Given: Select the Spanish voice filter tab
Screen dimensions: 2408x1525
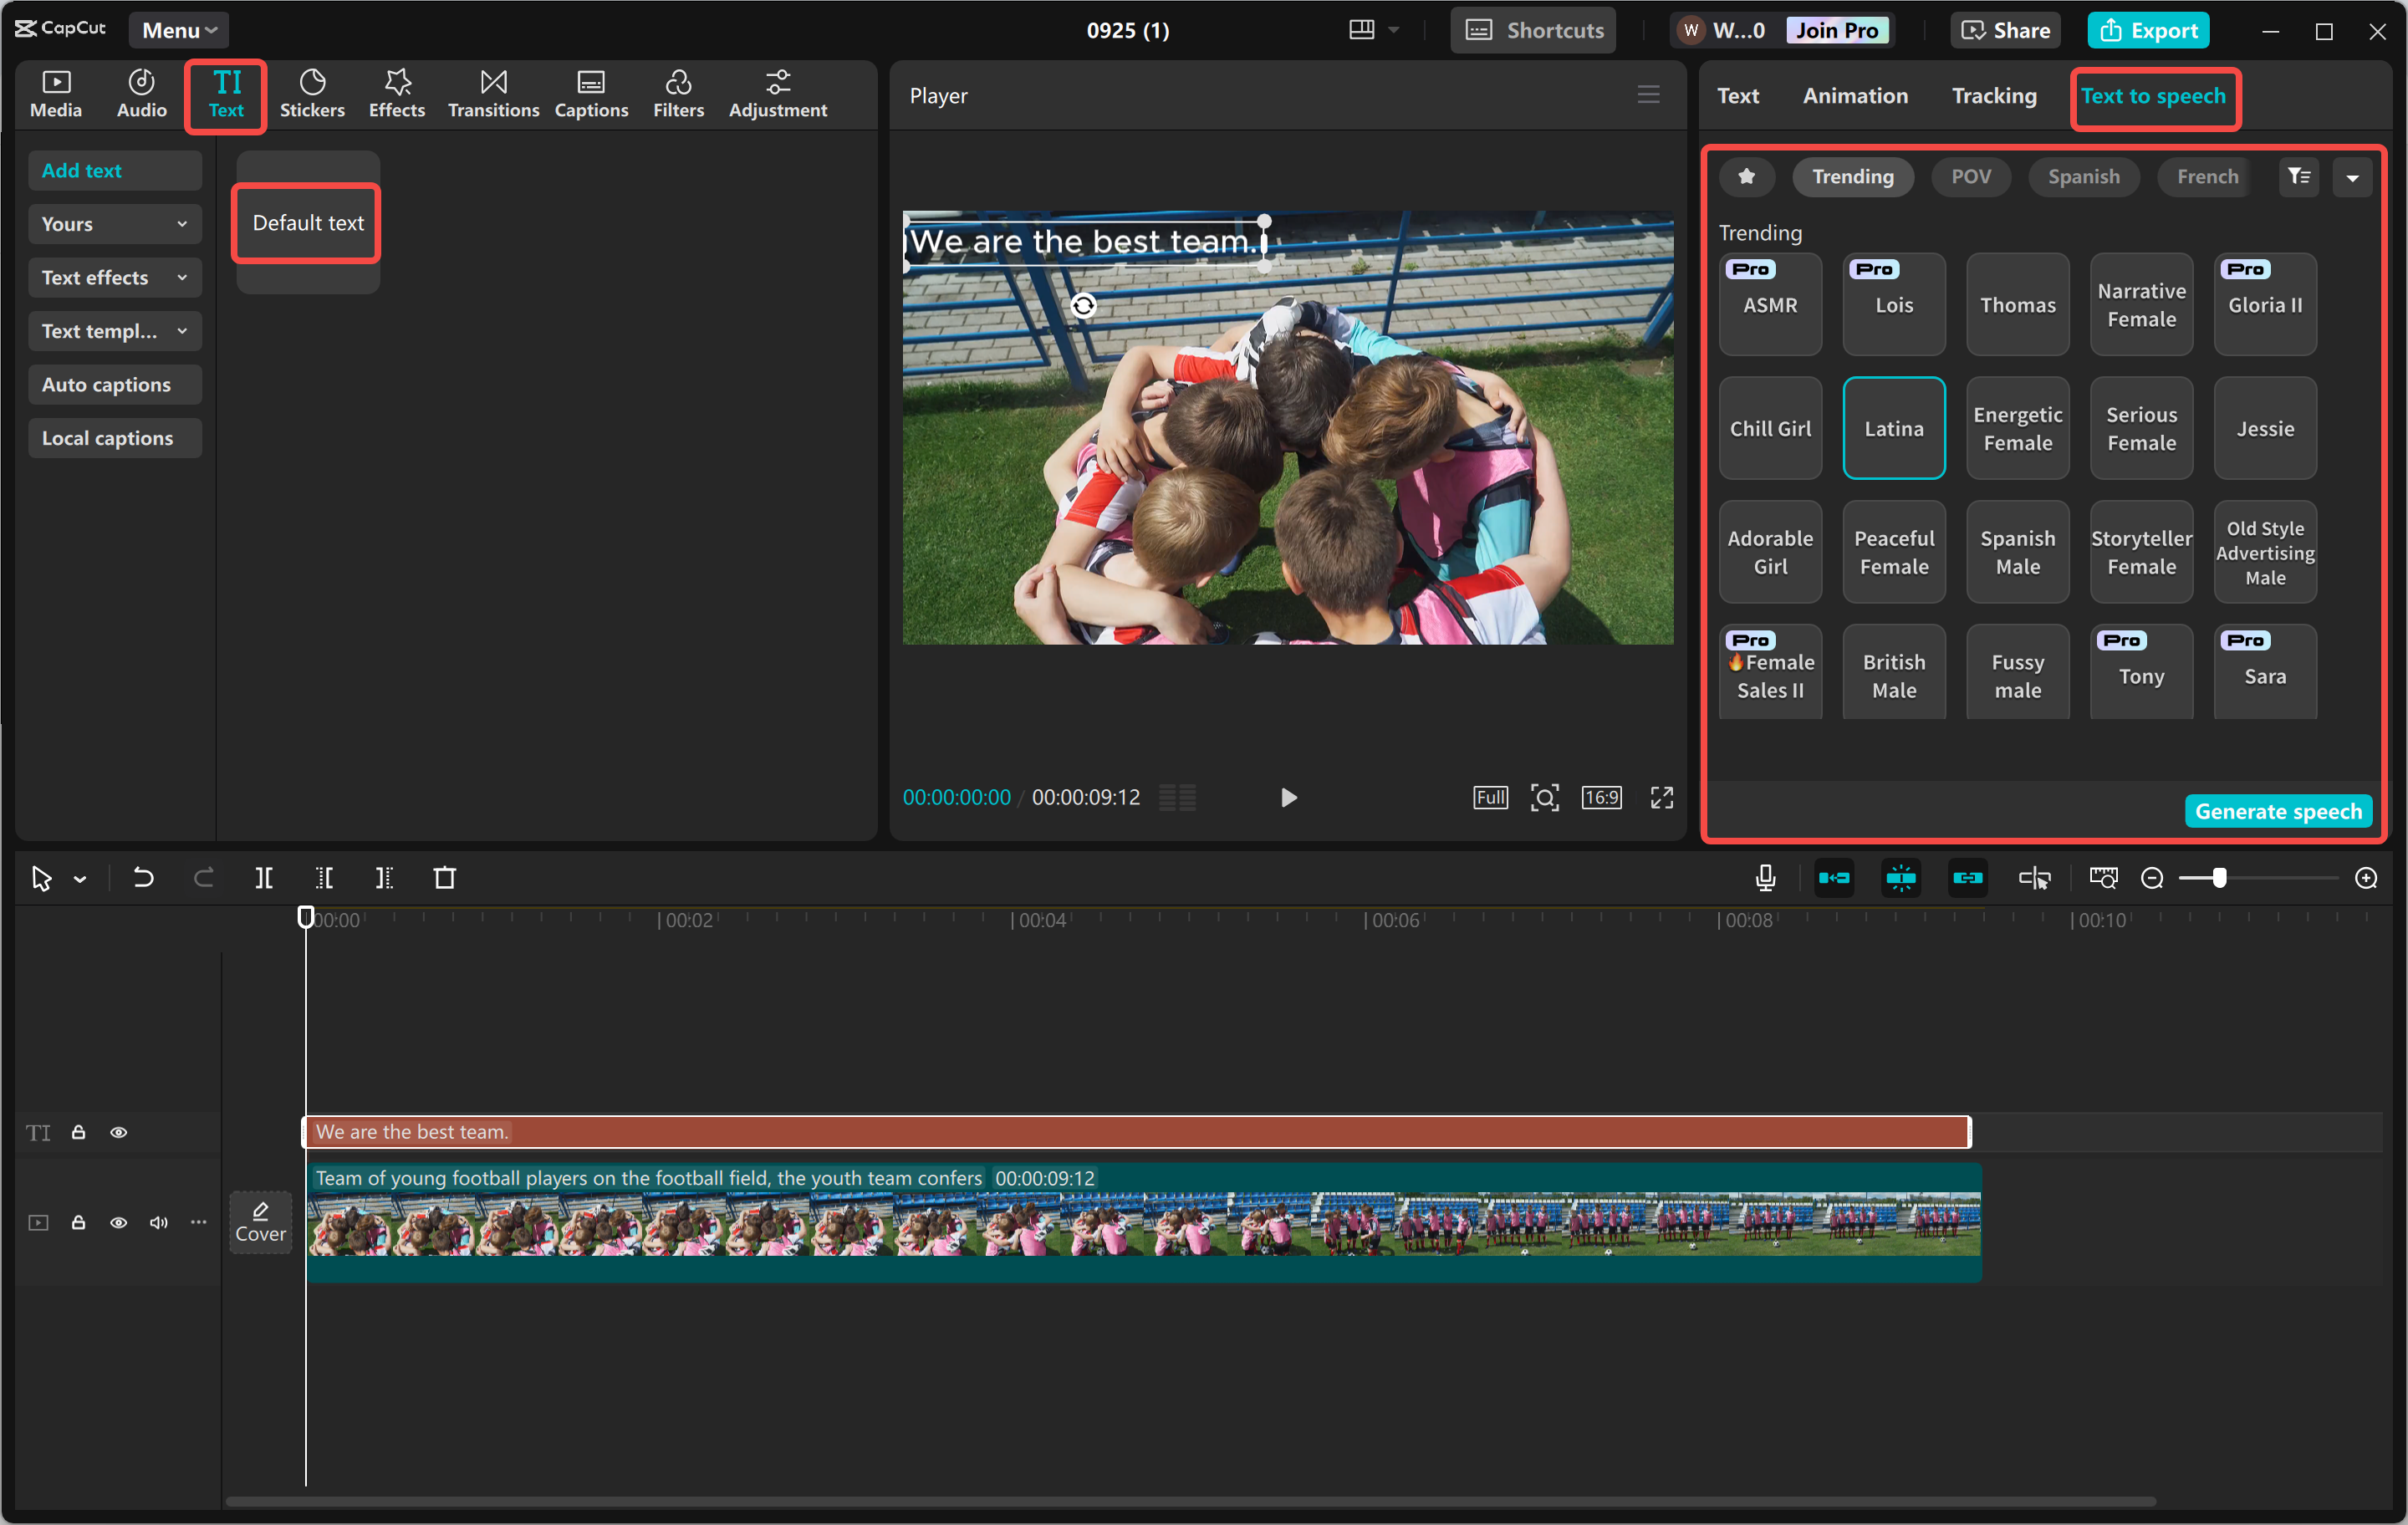Looking at the screenshot, I should pos(2083,177).
